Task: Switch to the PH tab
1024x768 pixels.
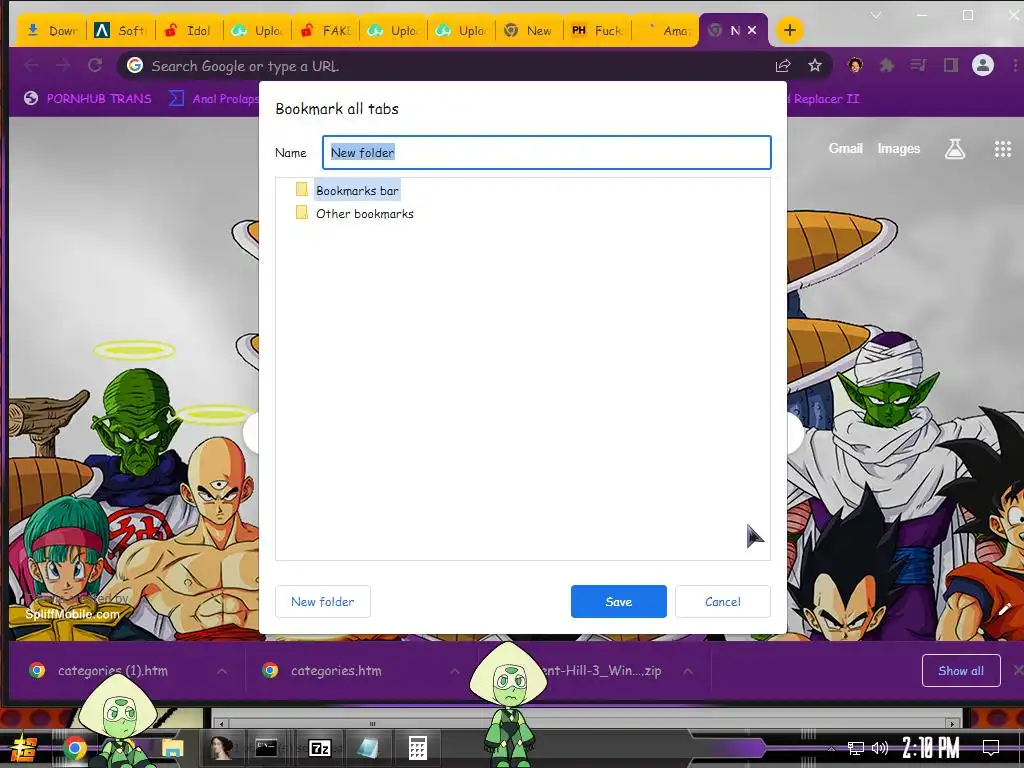Action: point(597,31)
